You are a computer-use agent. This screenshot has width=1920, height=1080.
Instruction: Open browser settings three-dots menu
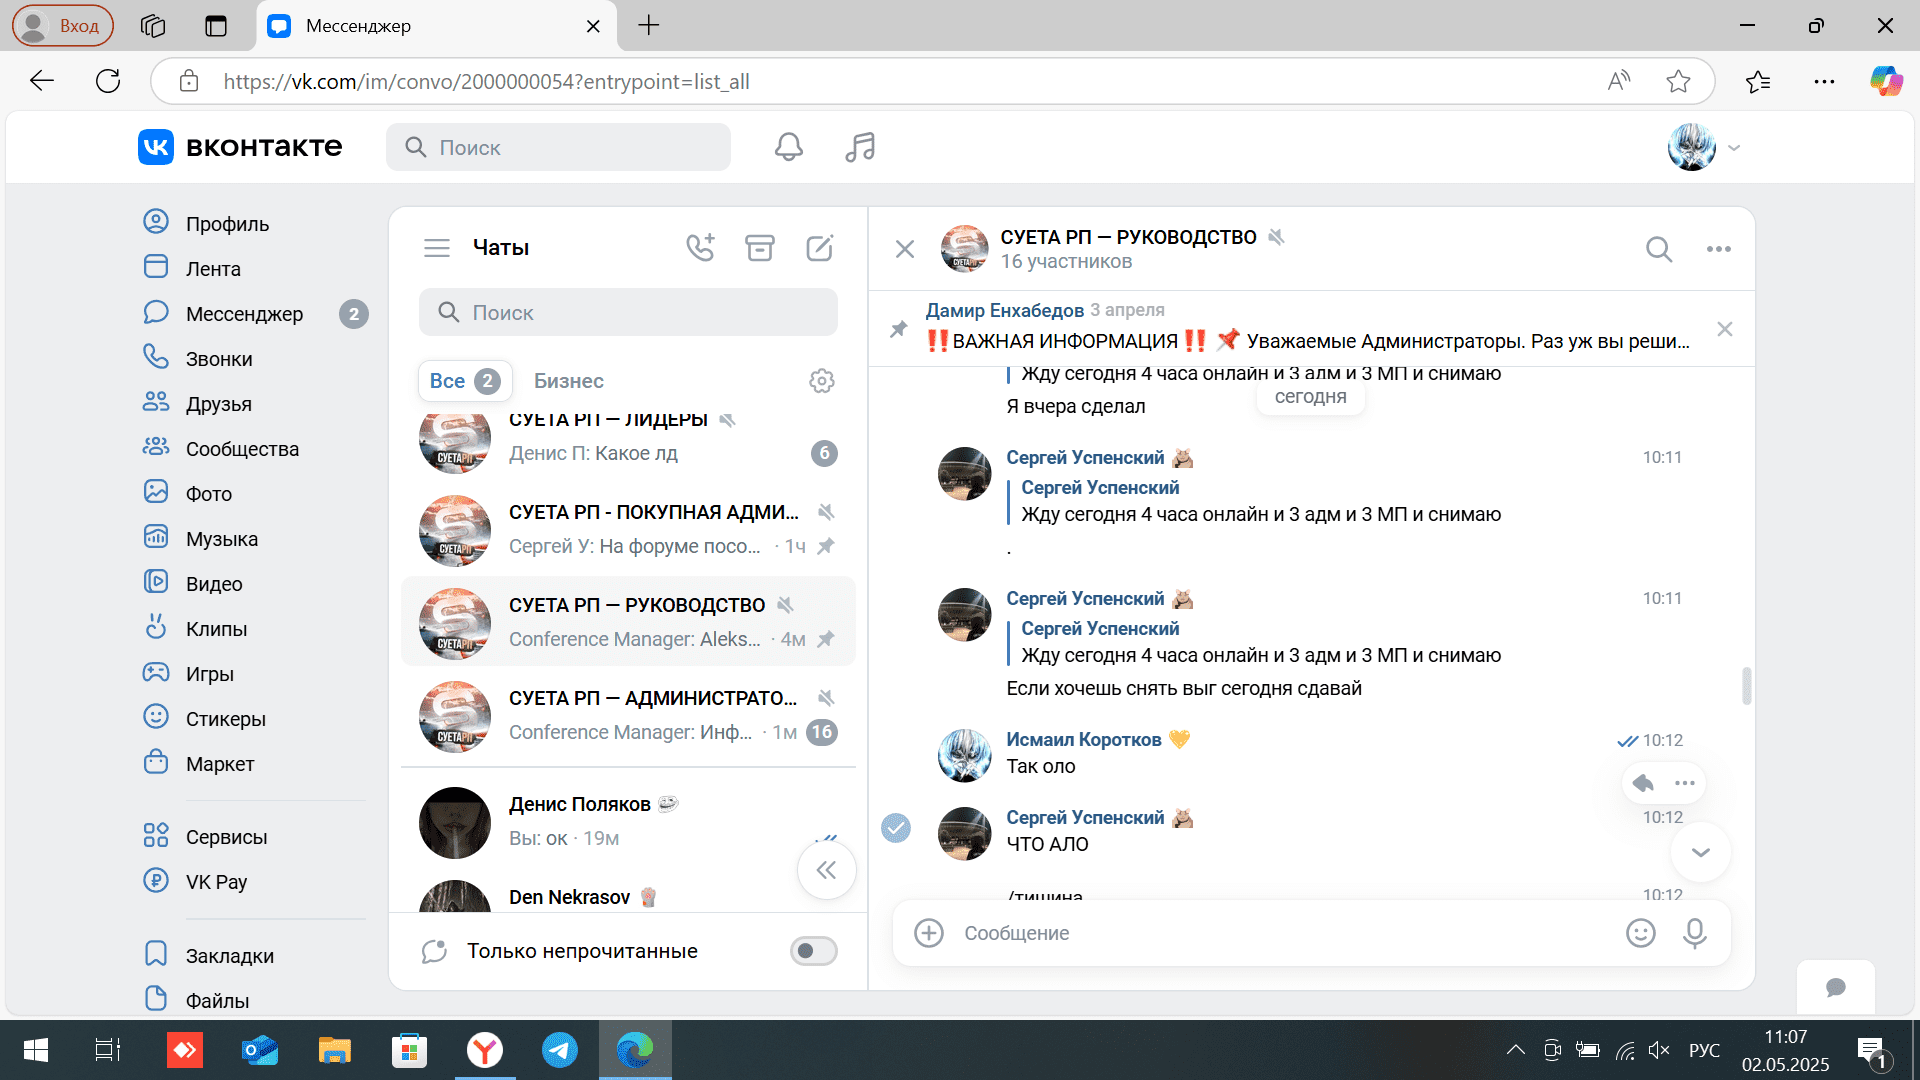click(1824, 81)
